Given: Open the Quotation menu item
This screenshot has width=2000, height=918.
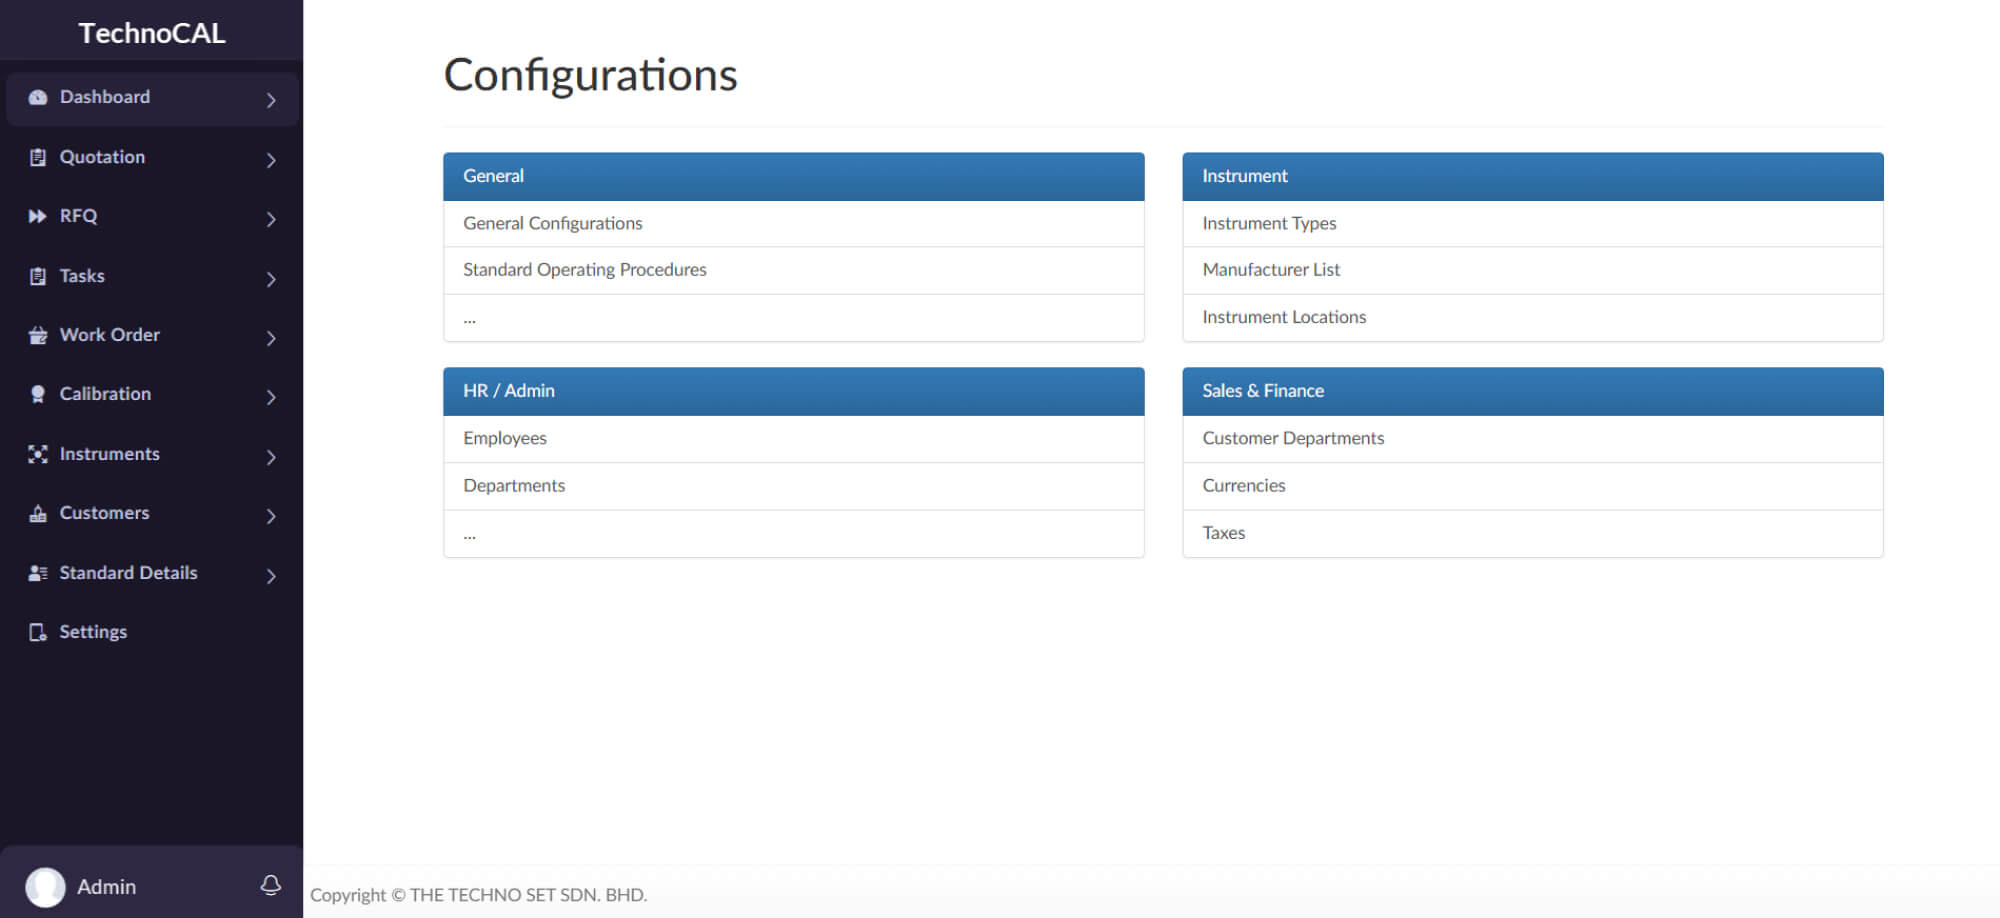Looking at the screenshot, I should [x=152, y=157].
